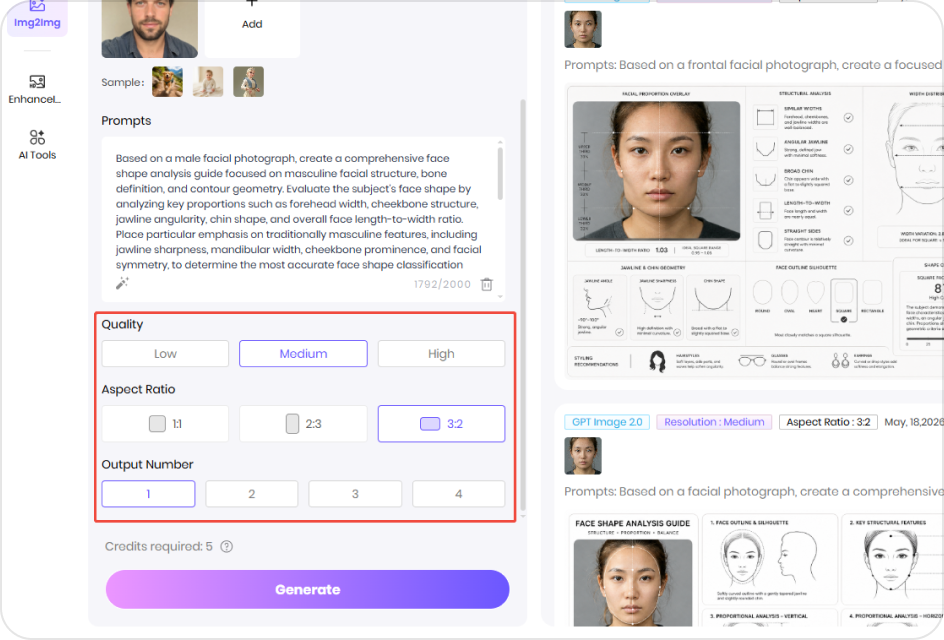The height and width of the screenshot is (640, 944).
Task: Select the 2:3 aspect ratio
Action: coord(303,424)
